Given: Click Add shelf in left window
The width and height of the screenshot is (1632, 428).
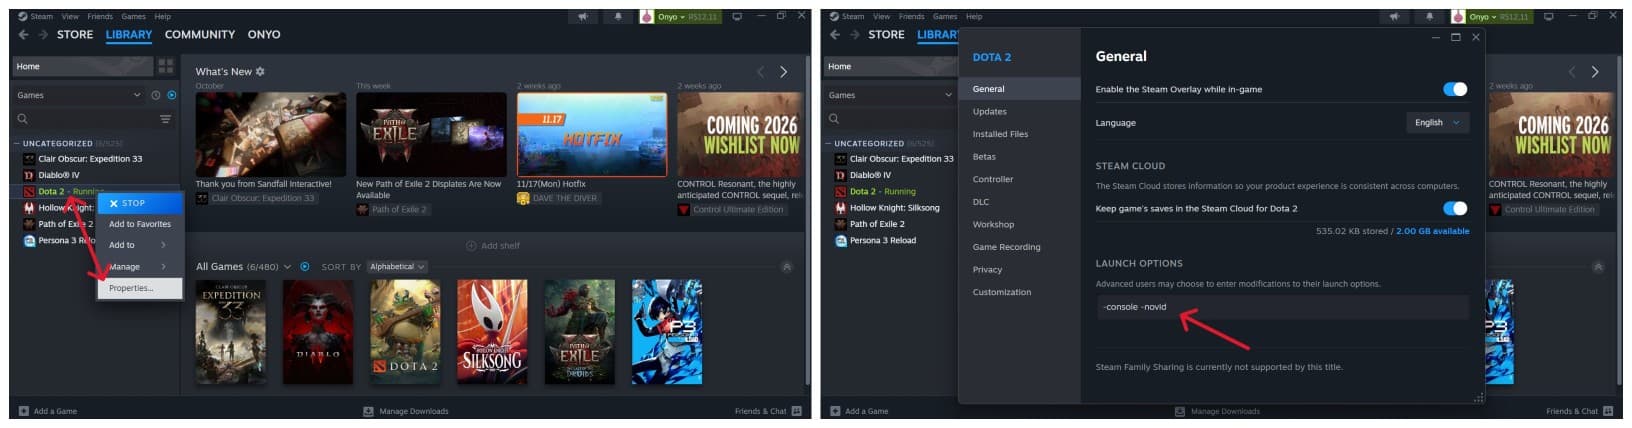Looking at the screenshot, I should 493,246.
